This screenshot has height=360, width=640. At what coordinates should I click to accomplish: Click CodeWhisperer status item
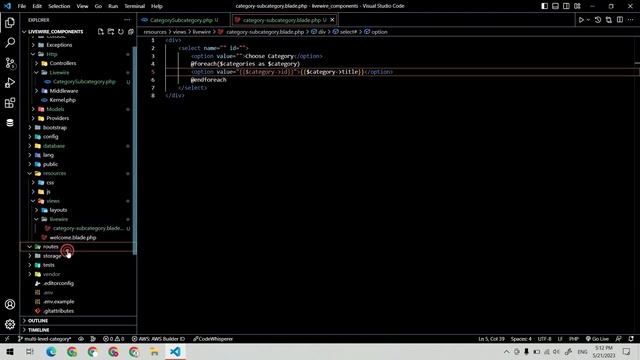tap(213, 339)
